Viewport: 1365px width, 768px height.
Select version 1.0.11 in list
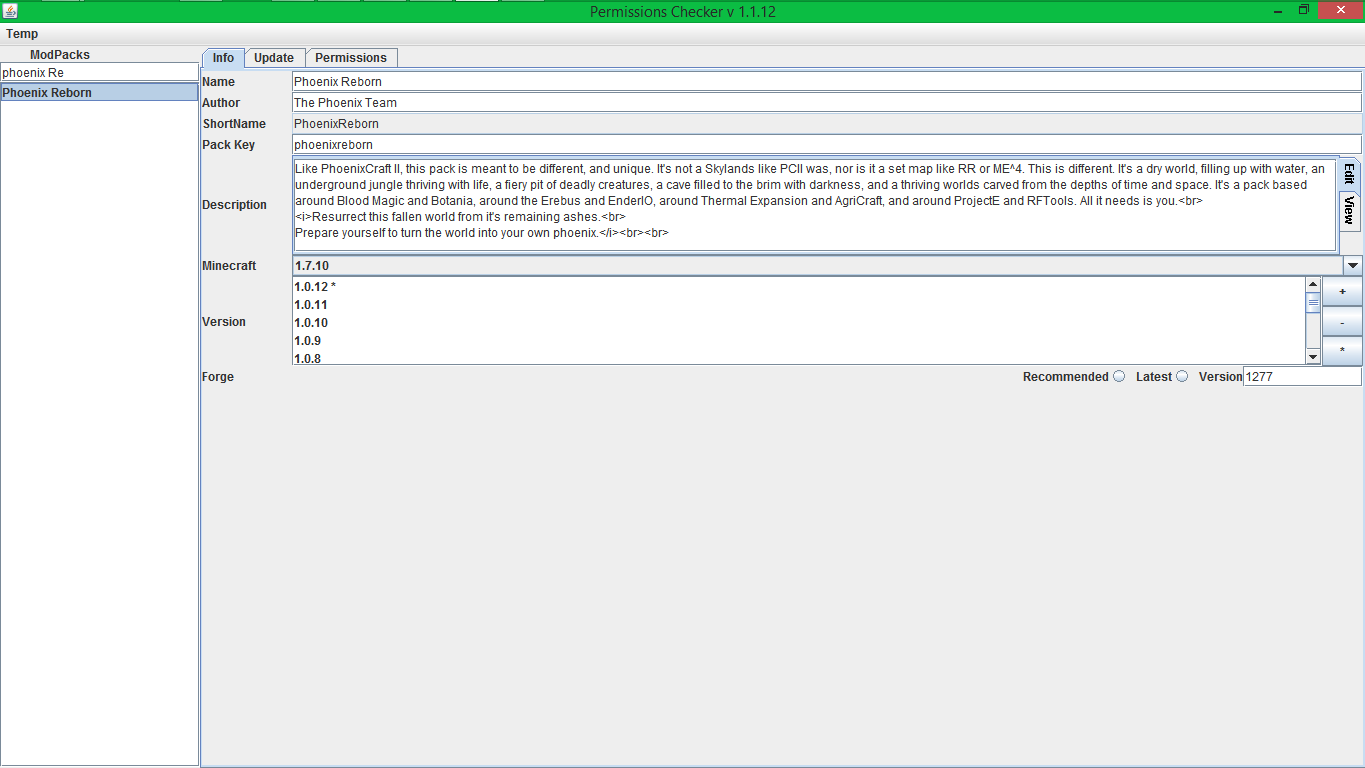point(798,304)
